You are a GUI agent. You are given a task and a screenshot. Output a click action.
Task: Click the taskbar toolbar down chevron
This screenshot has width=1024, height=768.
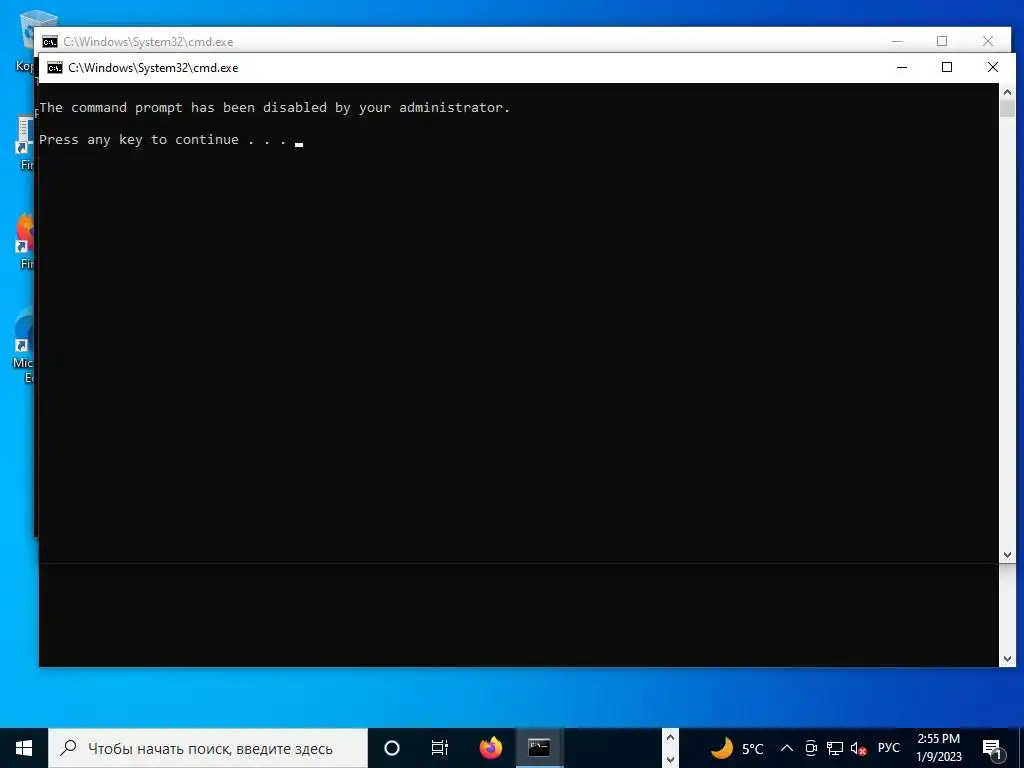(670, 759)
